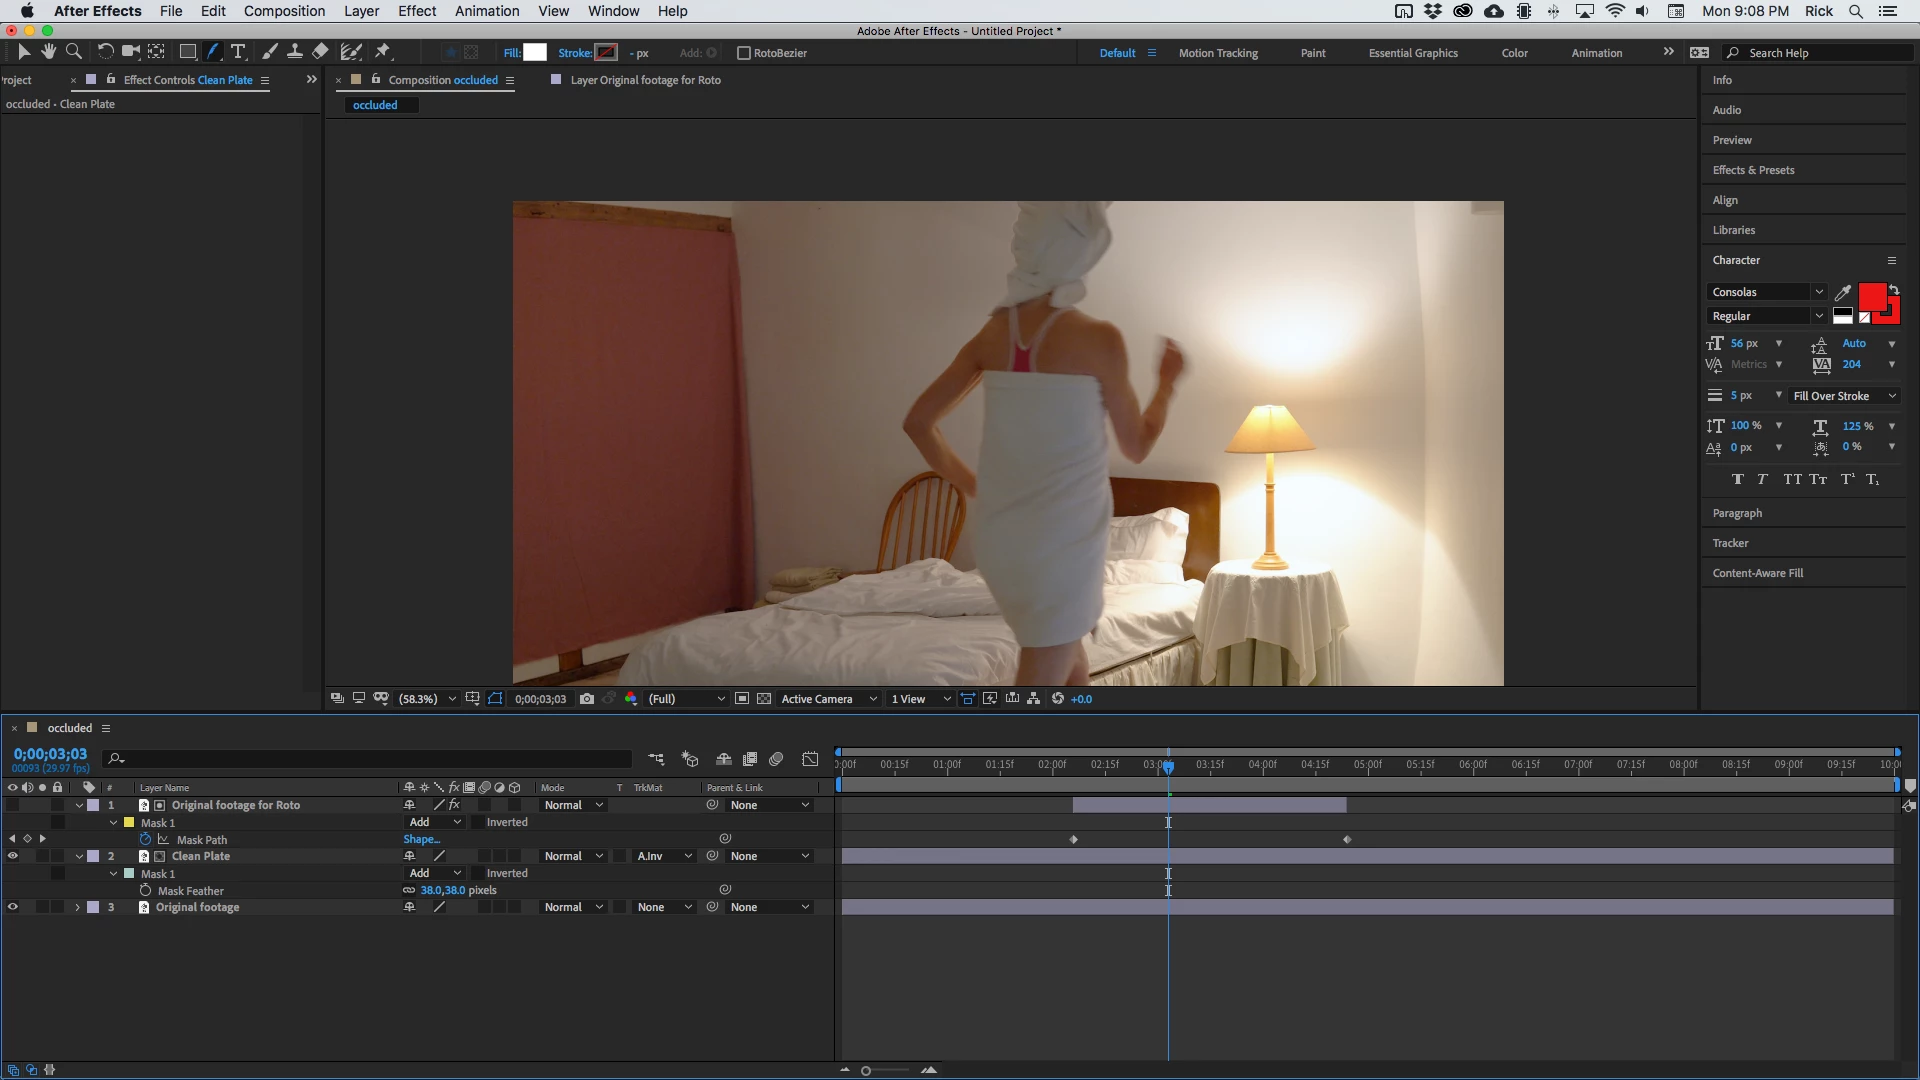This screenshot has width=1920, height=1080.
Task: Select the Roto Brush tool
Action: click(351, 52)
